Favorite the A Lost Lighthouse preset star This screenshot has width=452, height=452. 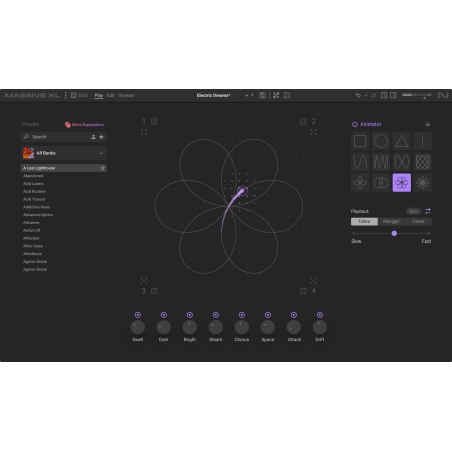[103, 168]
